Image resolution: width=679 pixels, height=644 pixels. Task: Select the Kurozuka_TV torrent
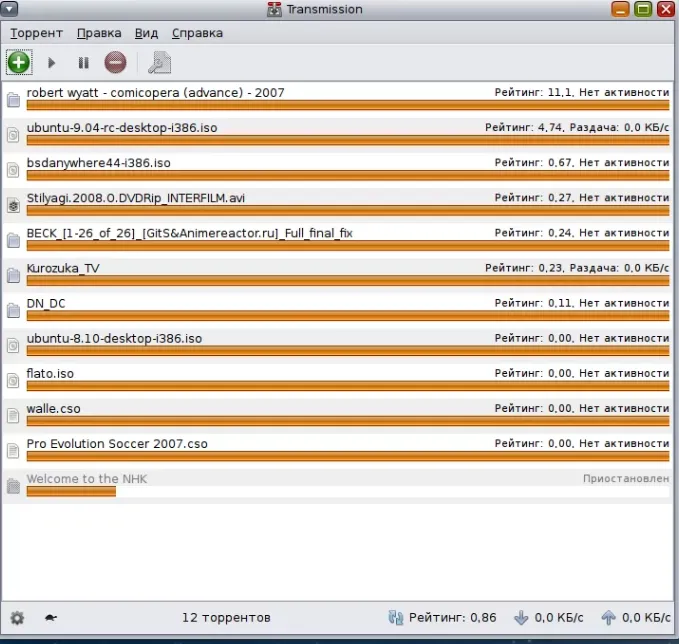pos(338,275)
